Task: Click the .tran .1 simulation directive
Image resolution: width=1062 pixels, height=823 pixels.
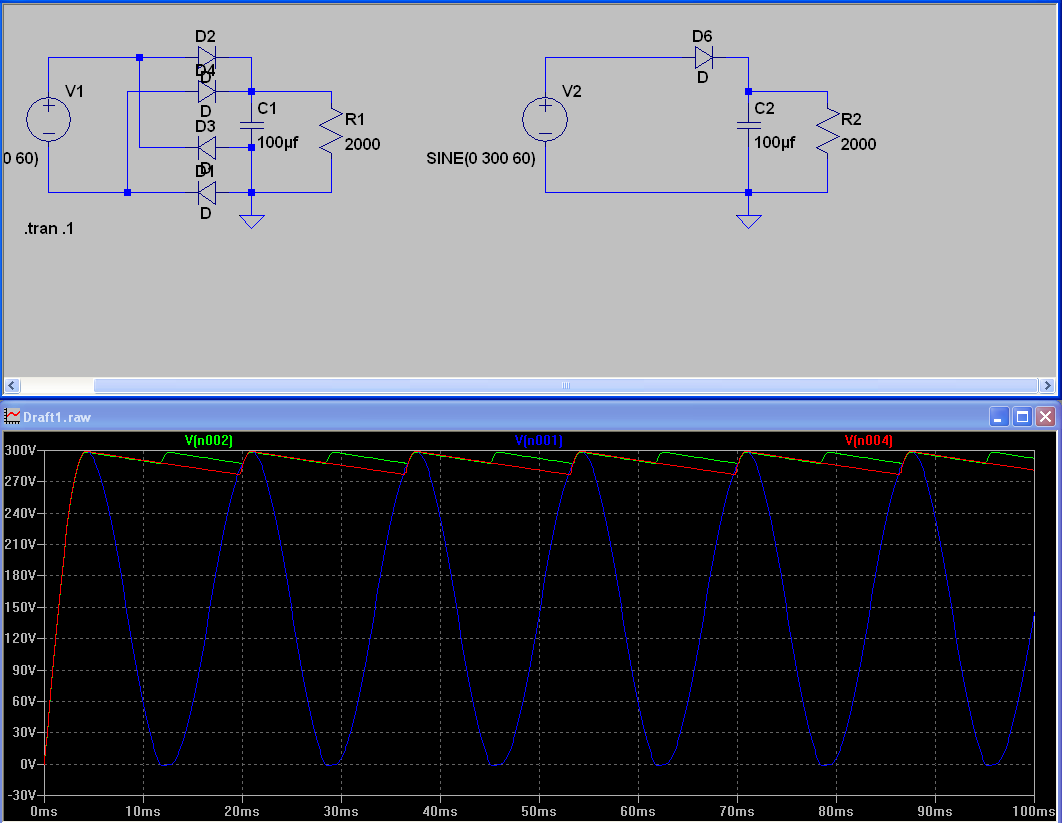Action: 49,228
